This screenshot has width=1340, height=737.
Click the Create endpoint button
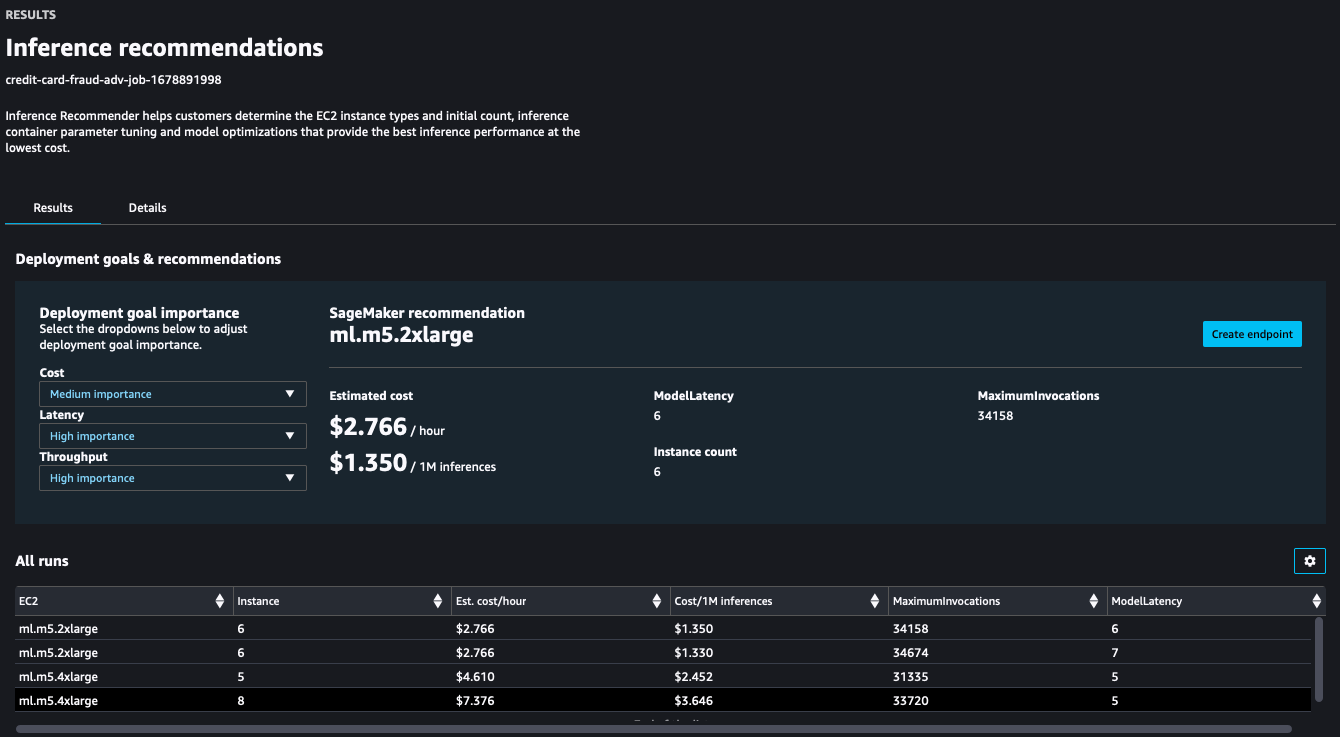pyautogui.click(x=1252, y=334)
